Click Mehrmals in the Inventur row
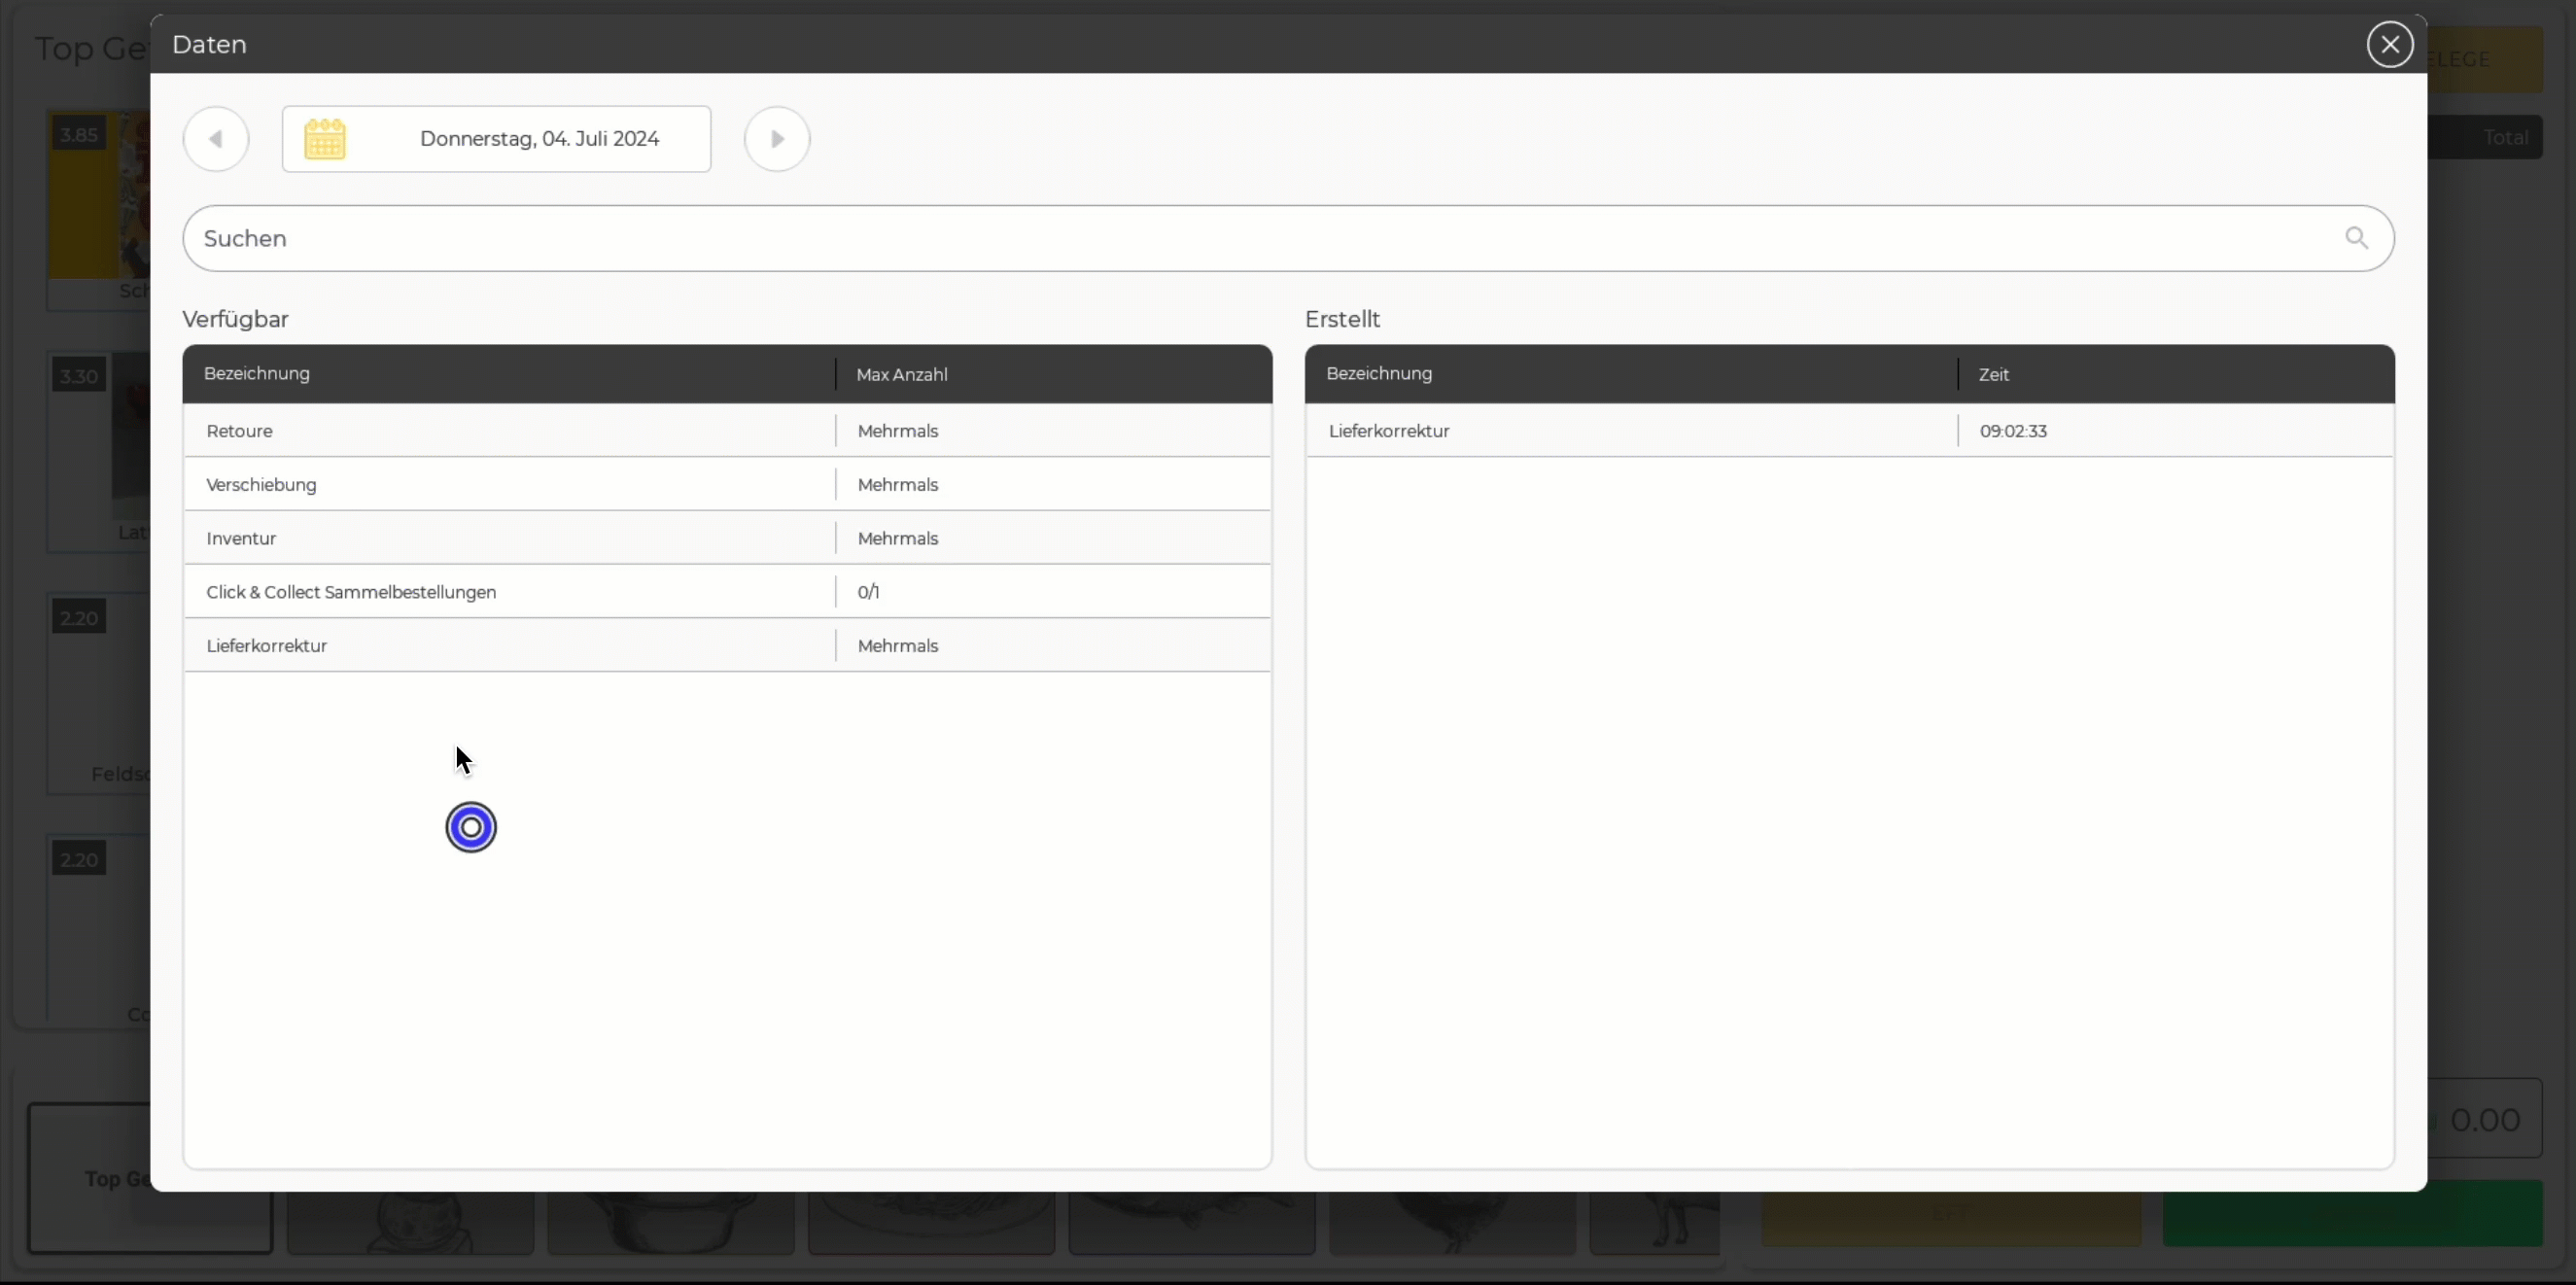2576x1285 pixels. (898, 538)
